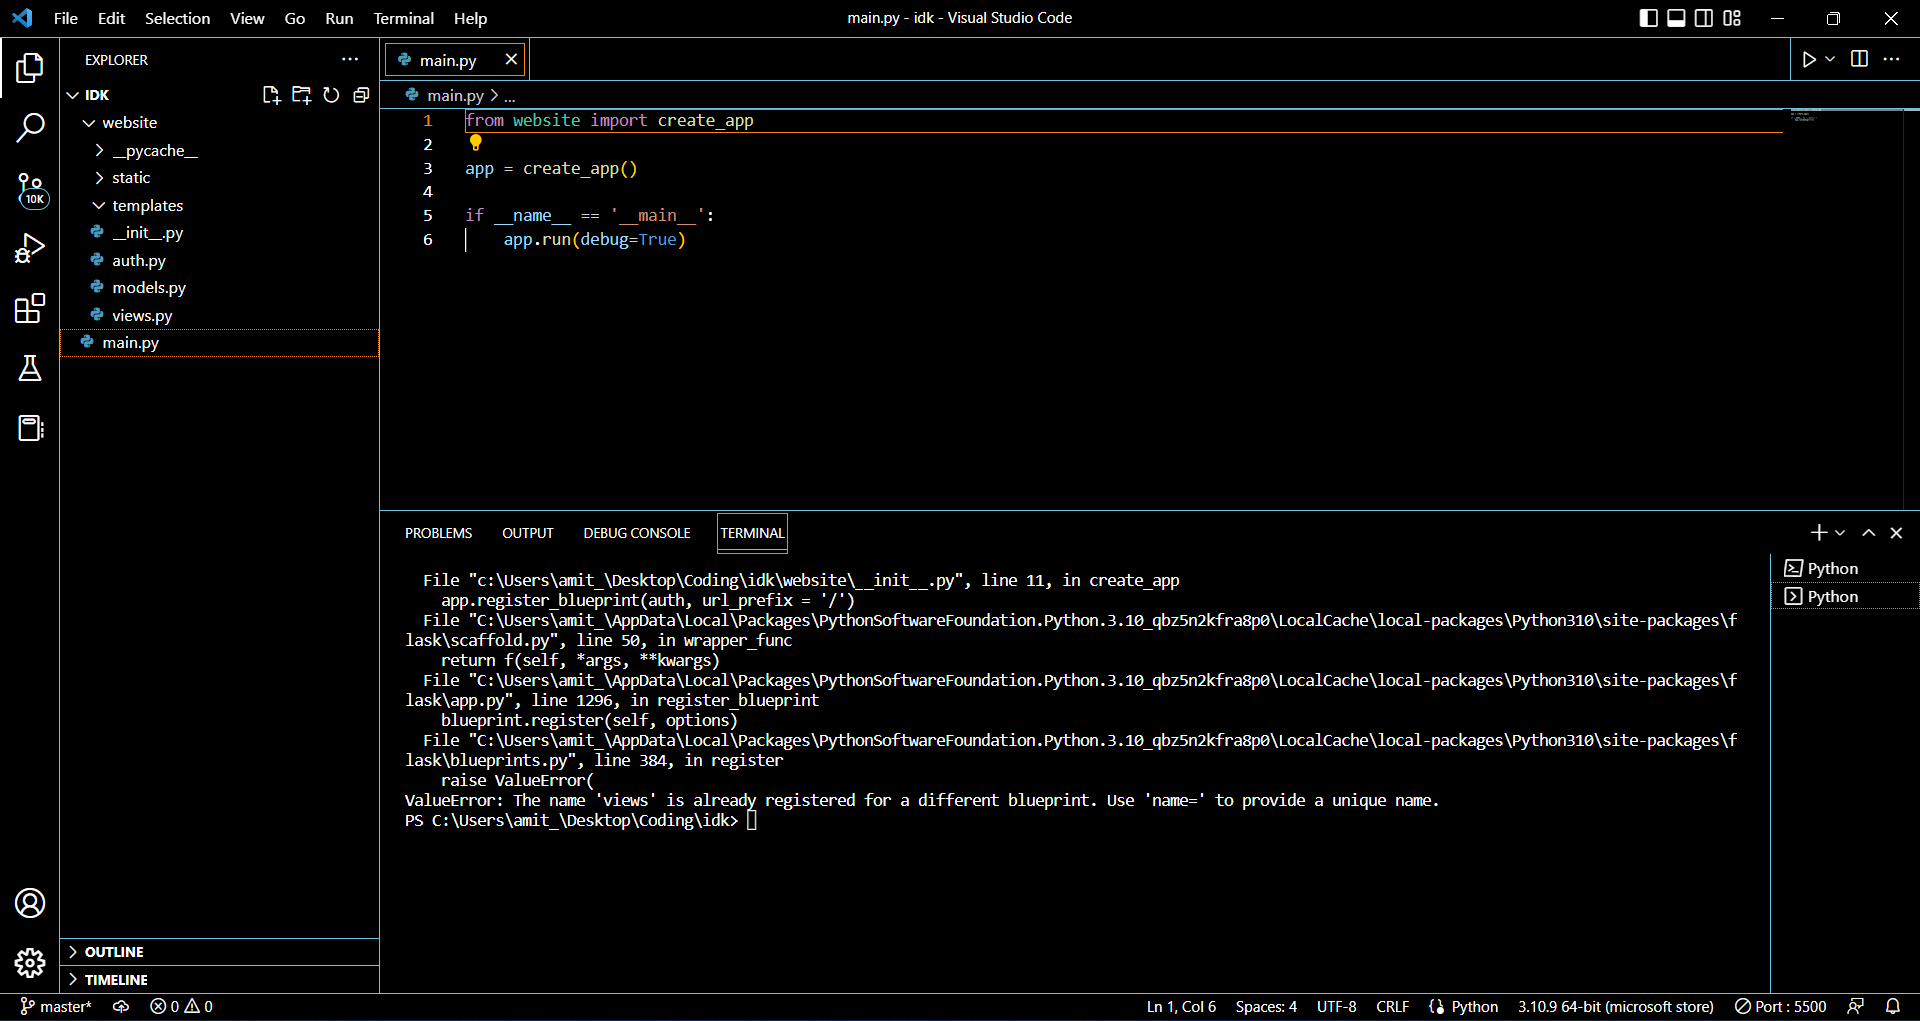
Task: Run the Python file with play button
Action: (x=1808, y=60)
